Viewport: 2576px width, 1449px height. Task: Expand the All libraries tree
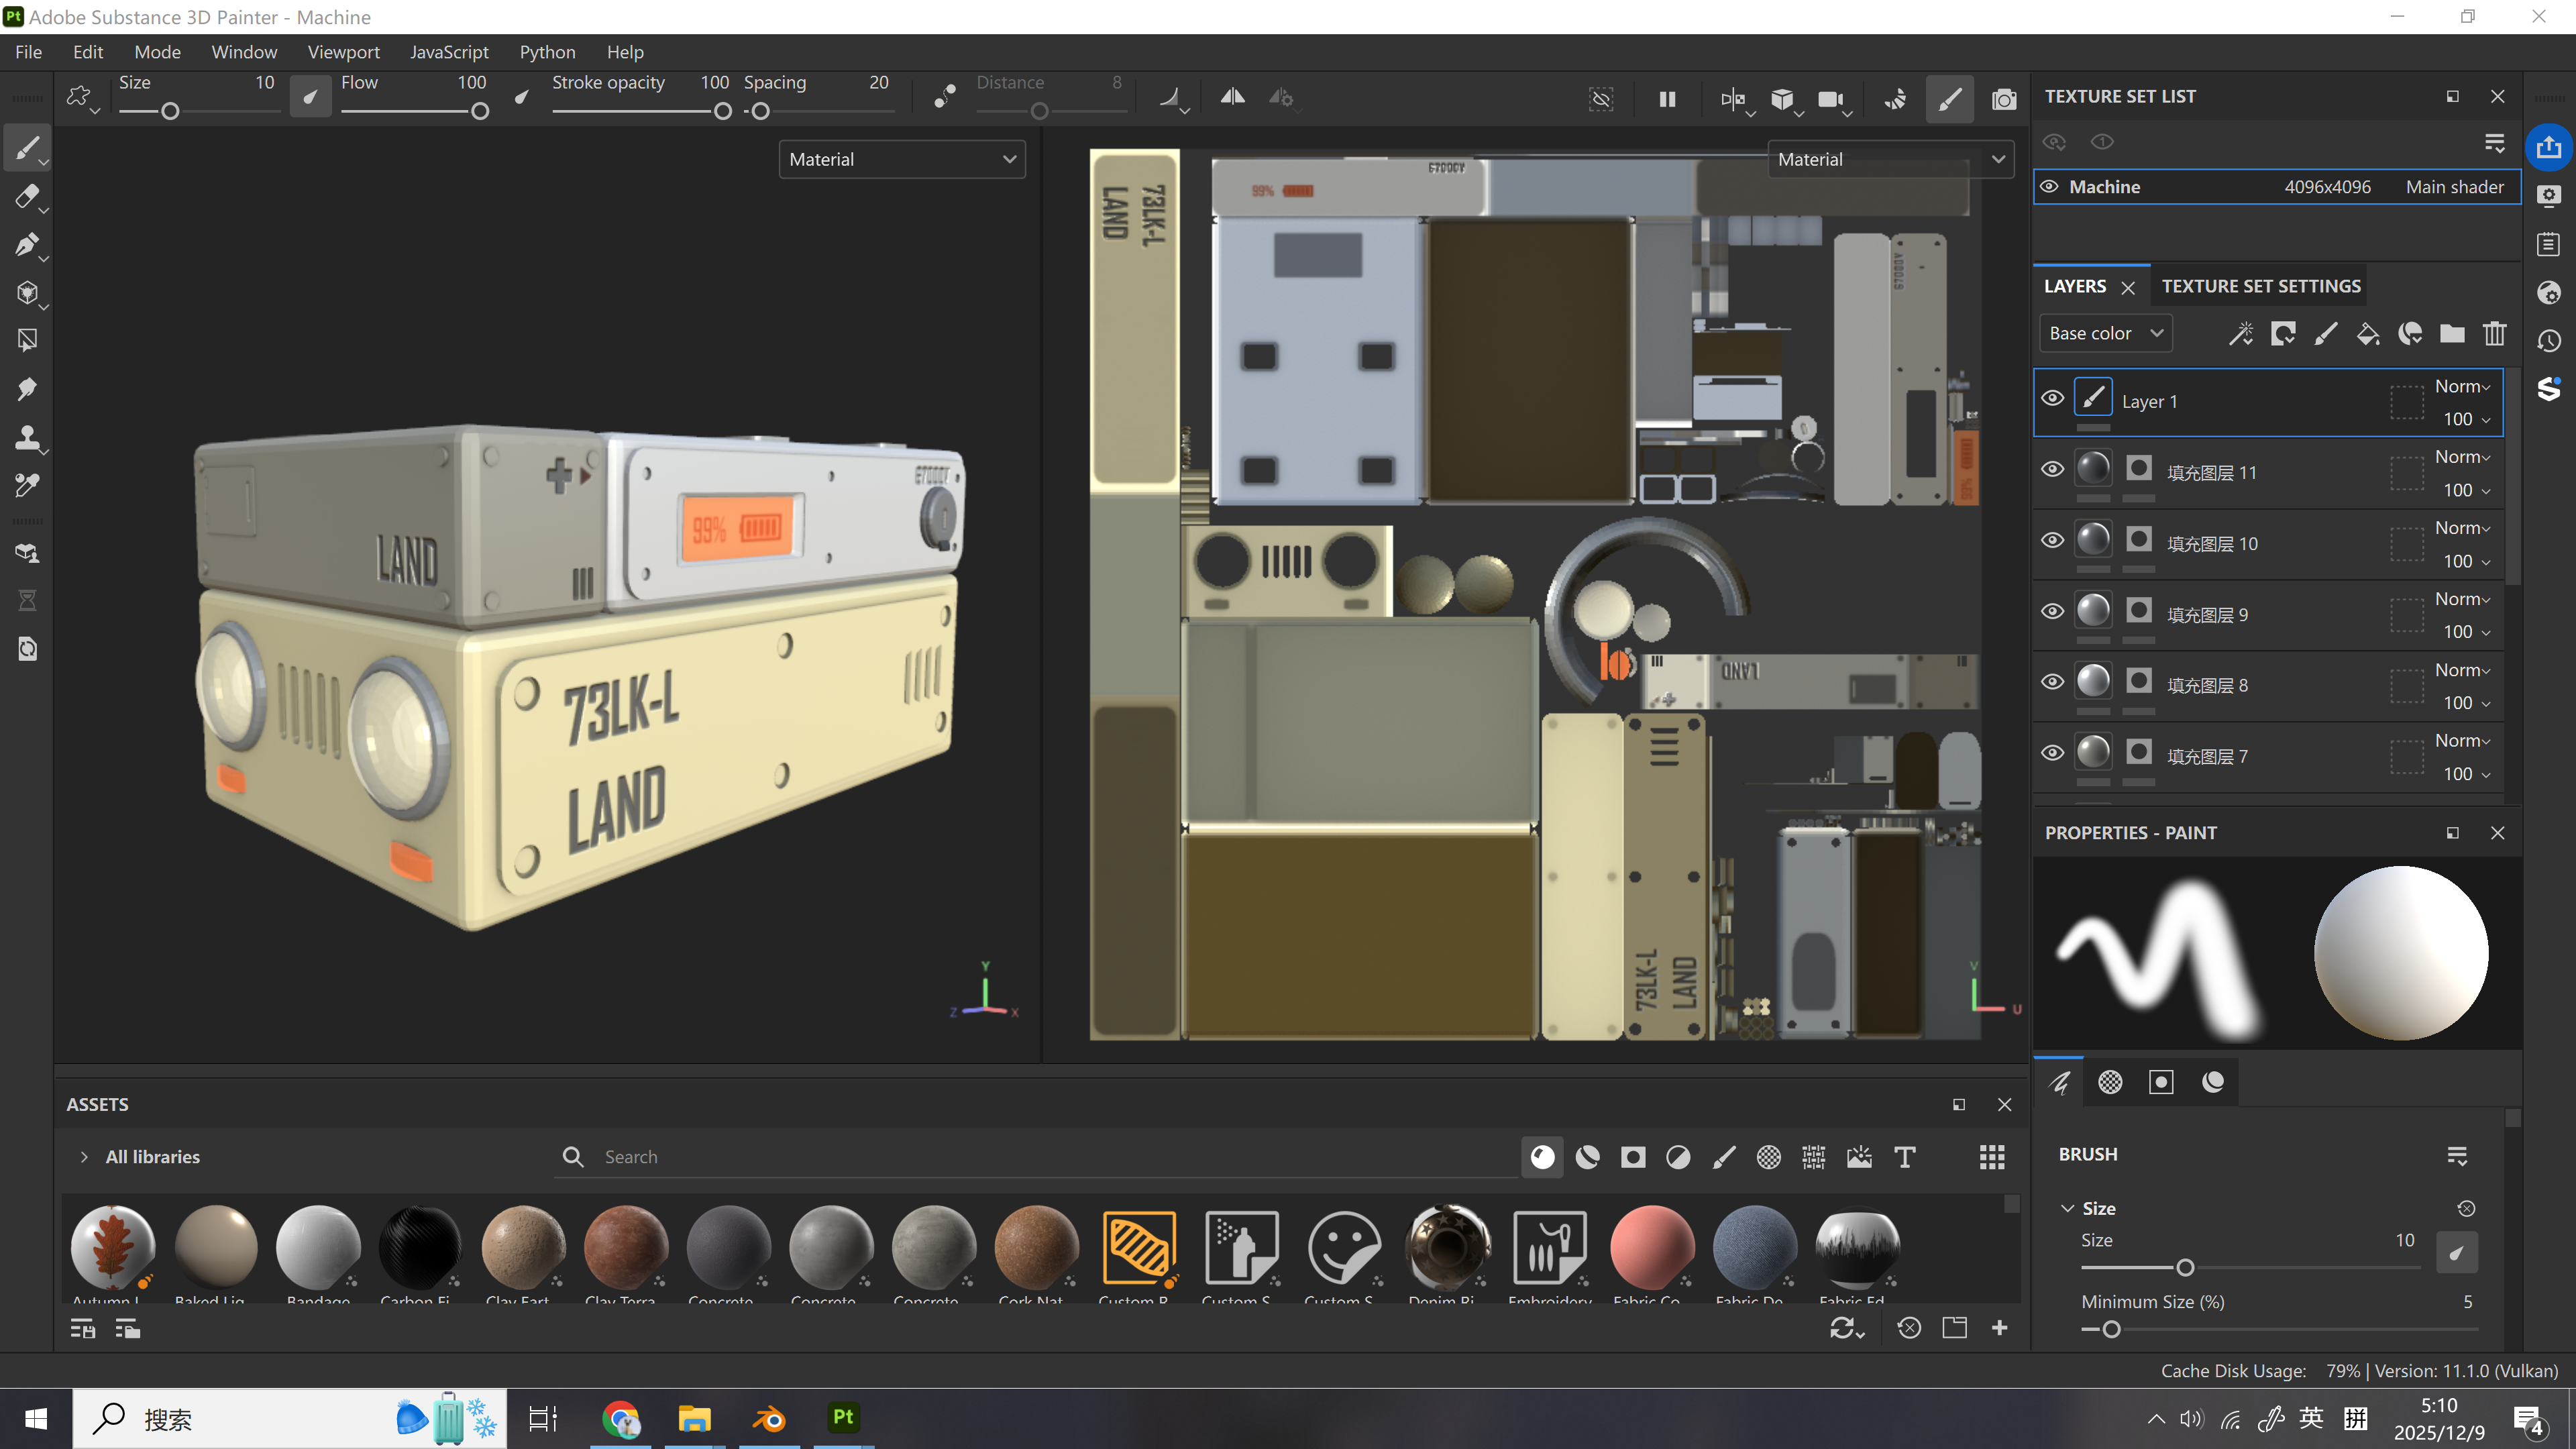point(84,1157)
